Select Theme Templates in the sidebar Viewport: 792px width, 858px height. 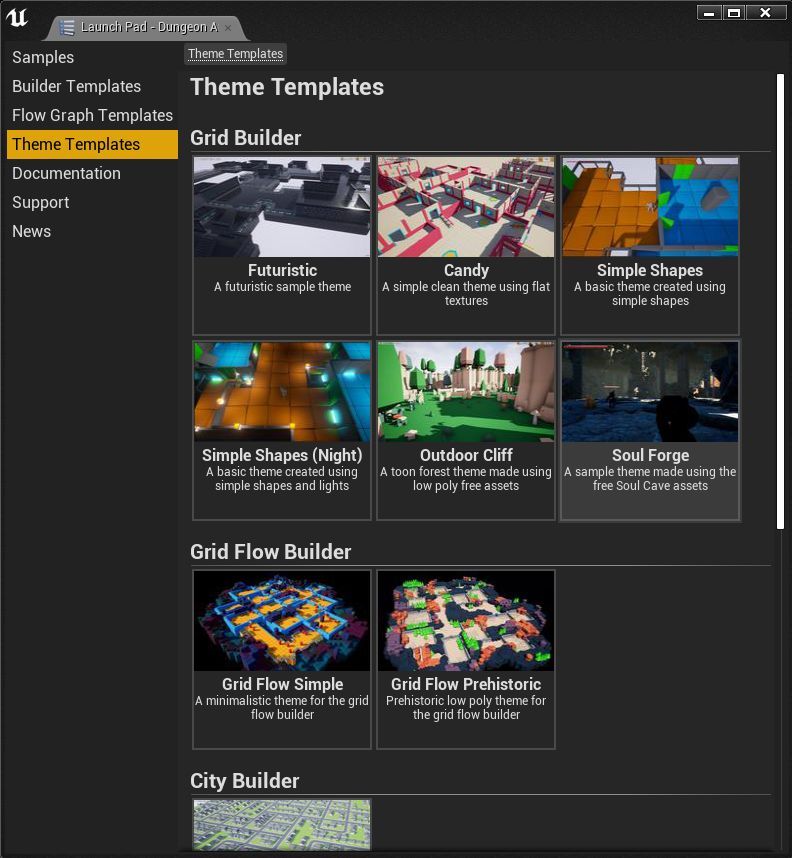coord(93,144)
